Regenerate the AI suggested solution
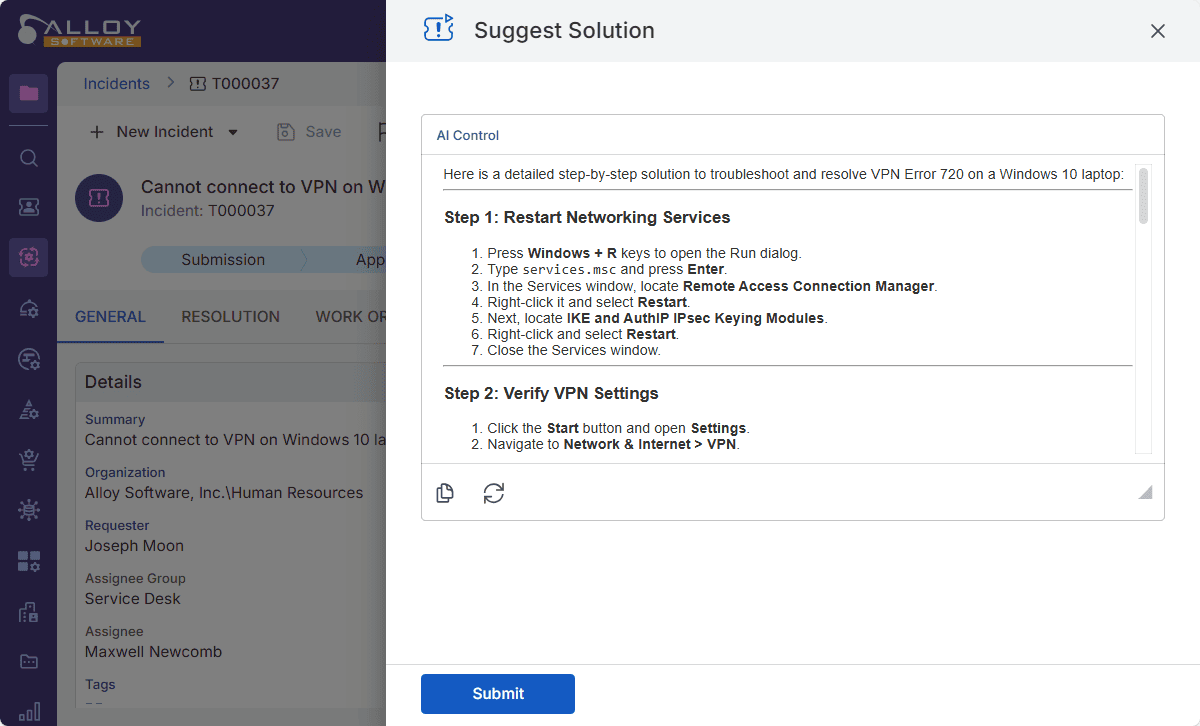The width and height of the screenshot is (1200, 726). [x=494, y=493]
